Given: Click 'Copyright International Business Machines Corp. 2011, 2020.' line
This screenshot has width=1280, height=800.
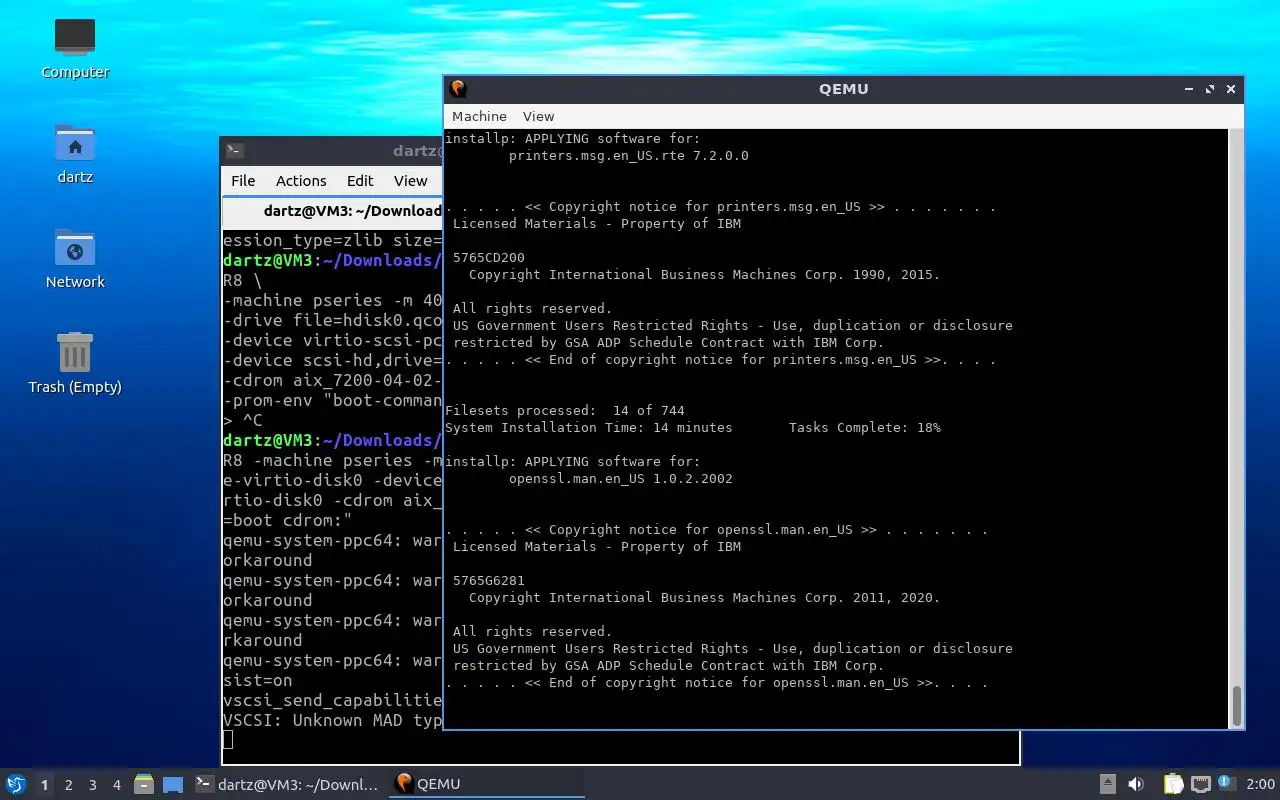Looking at the screenshot, I should (705, 597).
